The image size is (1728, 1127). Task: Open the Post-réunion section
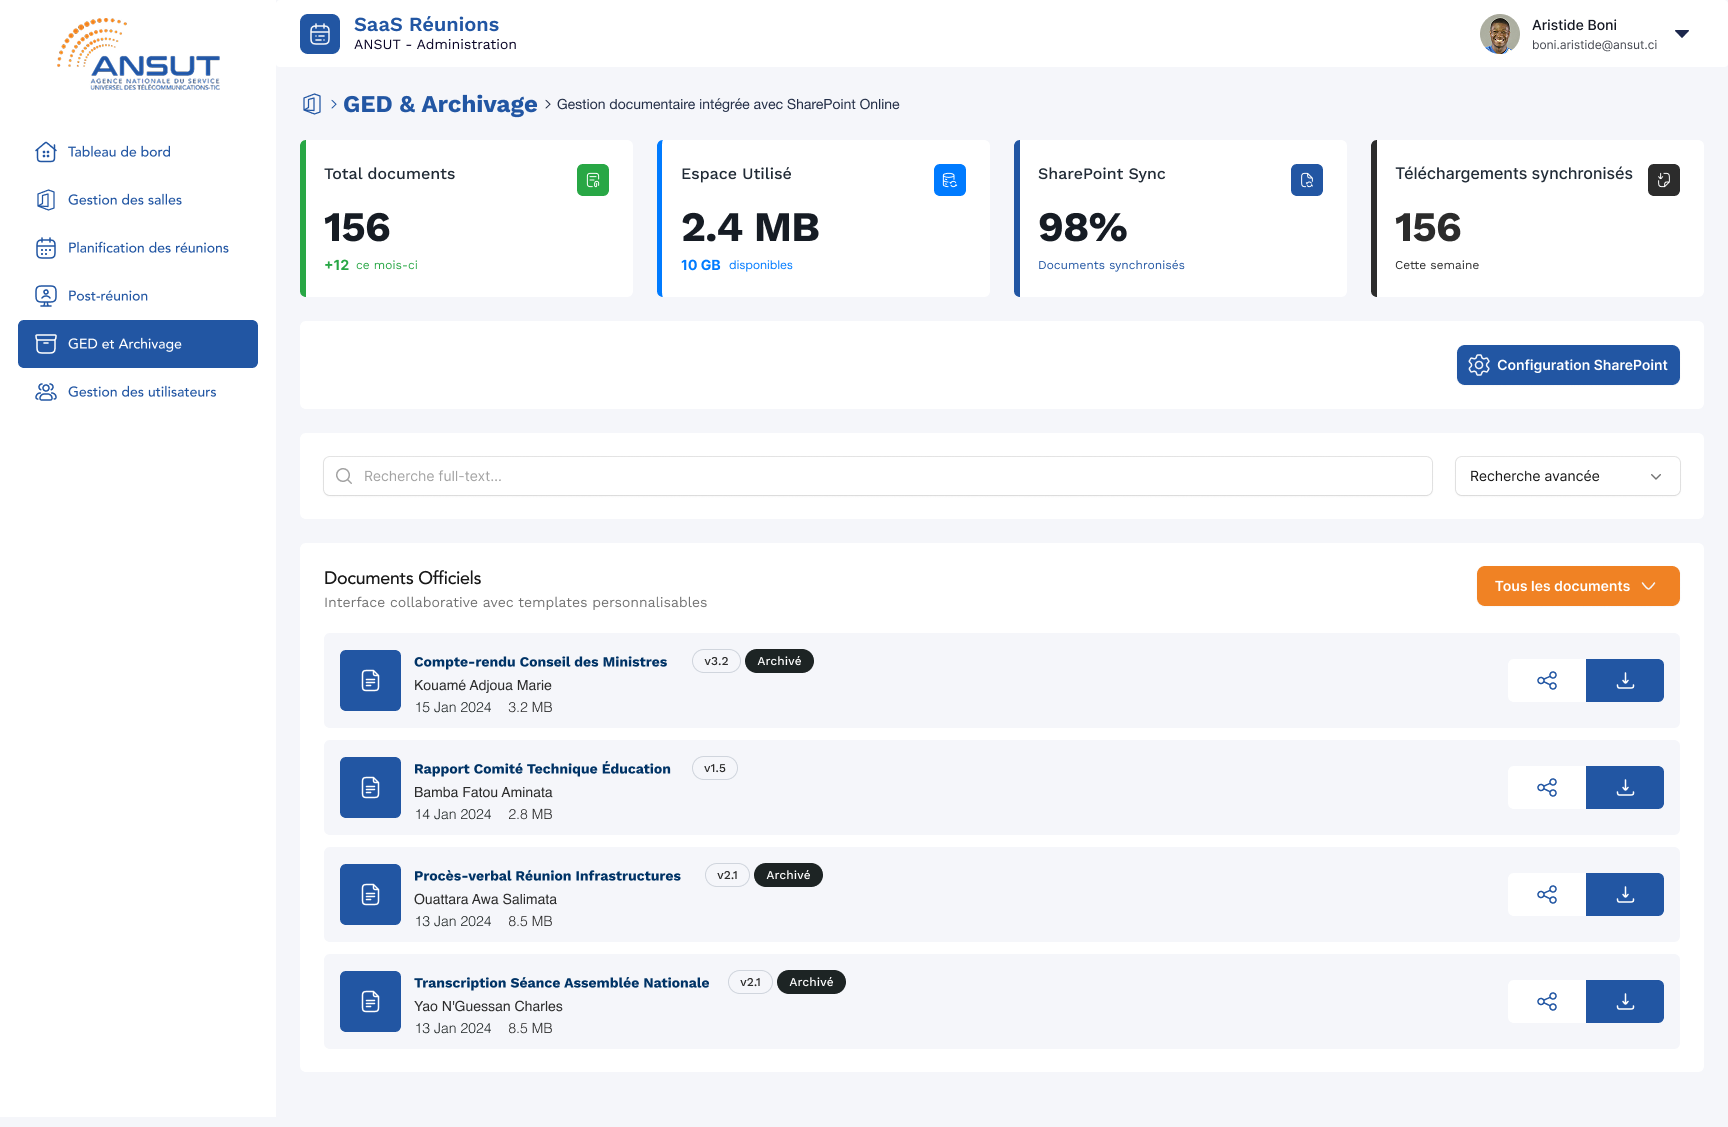138,296
